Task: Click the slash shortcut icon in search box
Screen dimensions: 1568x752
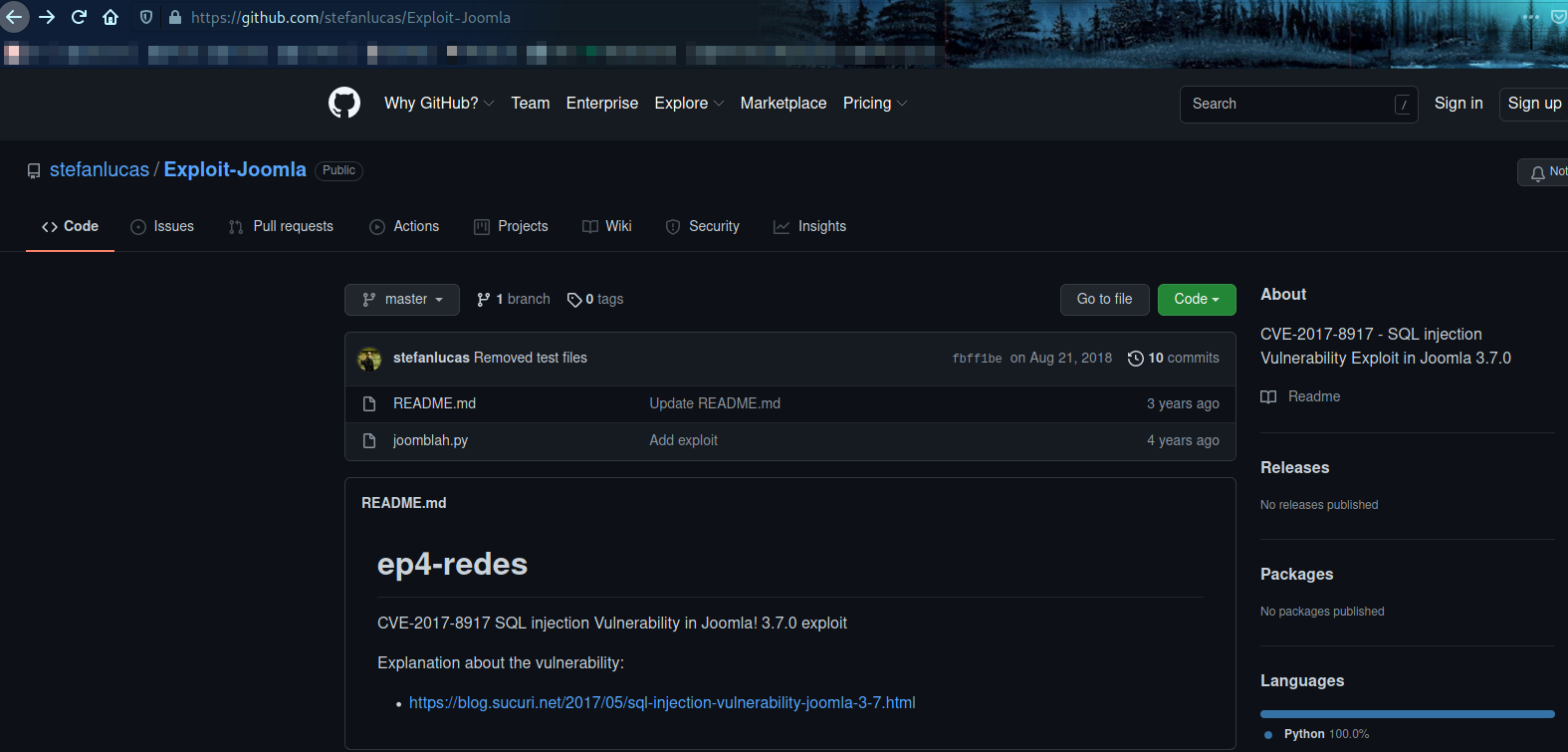Action: coord(1403,104)
